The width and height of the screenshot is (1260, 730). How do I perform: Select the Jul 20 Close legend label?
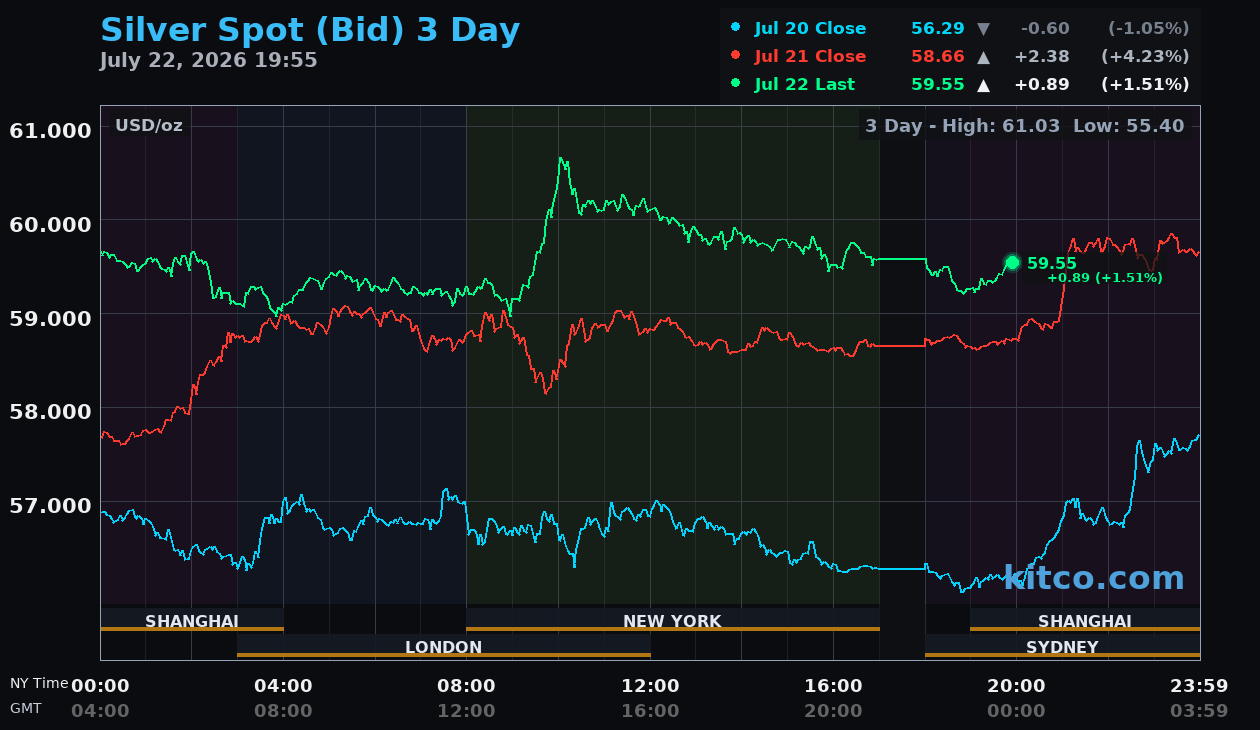tap(810, 28)
